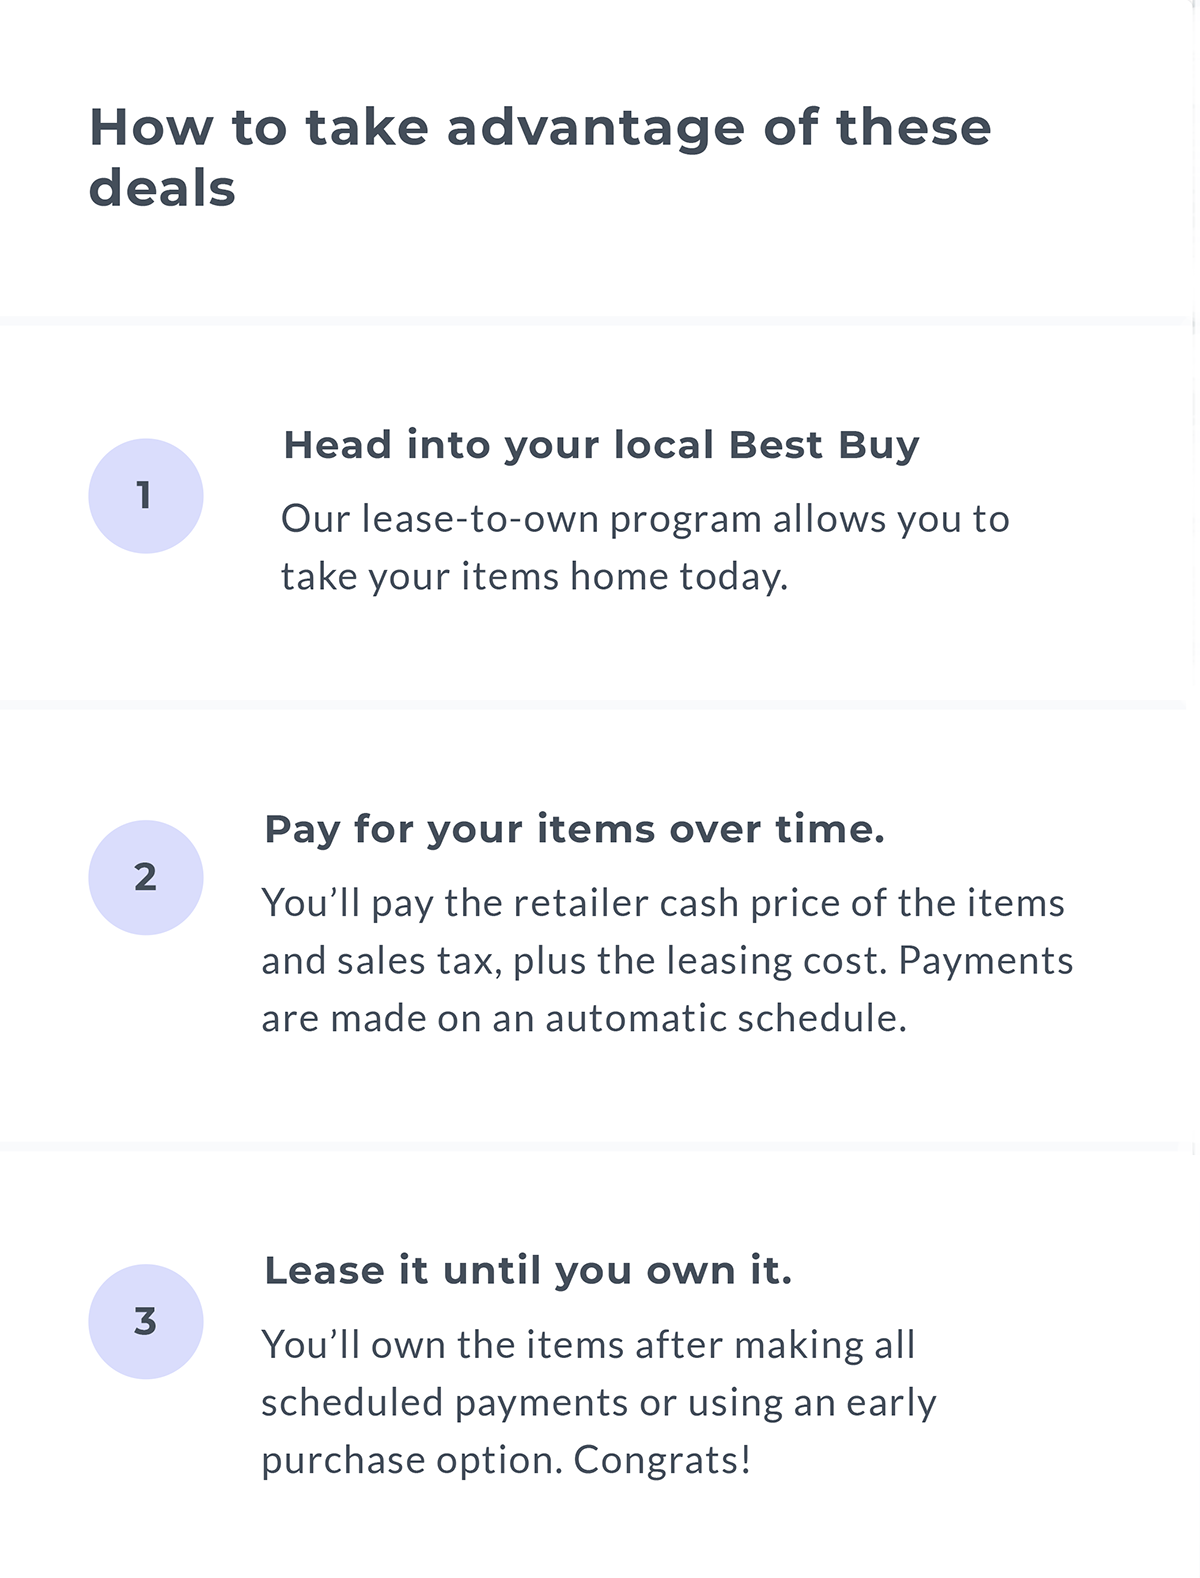Screen dimensions: 1200x1578
Task: Click the "Congrats!" text
Action: (662, 1461)
